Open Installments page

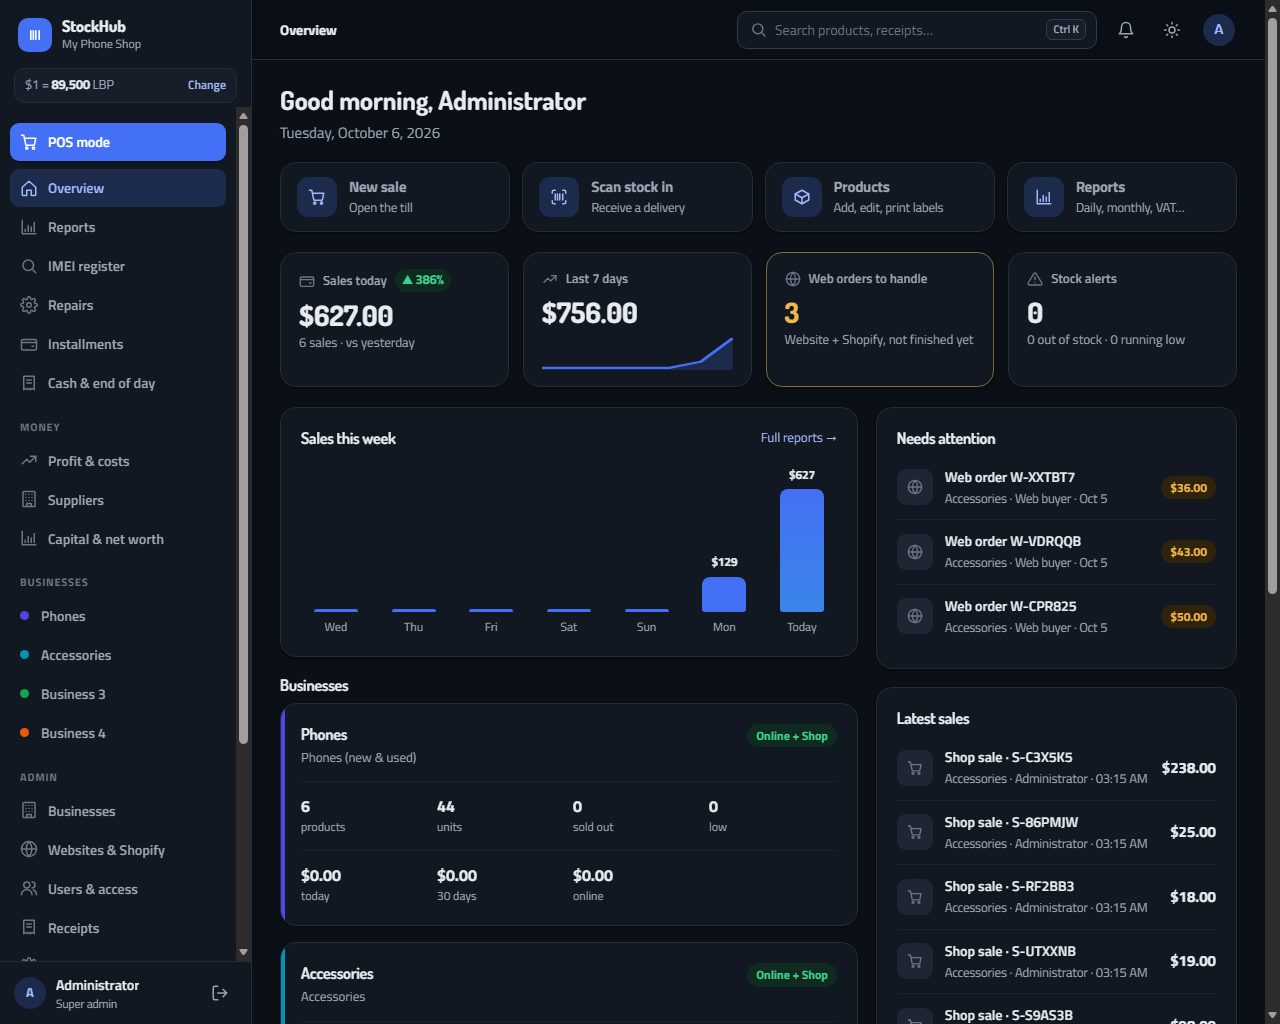[118, 344]
